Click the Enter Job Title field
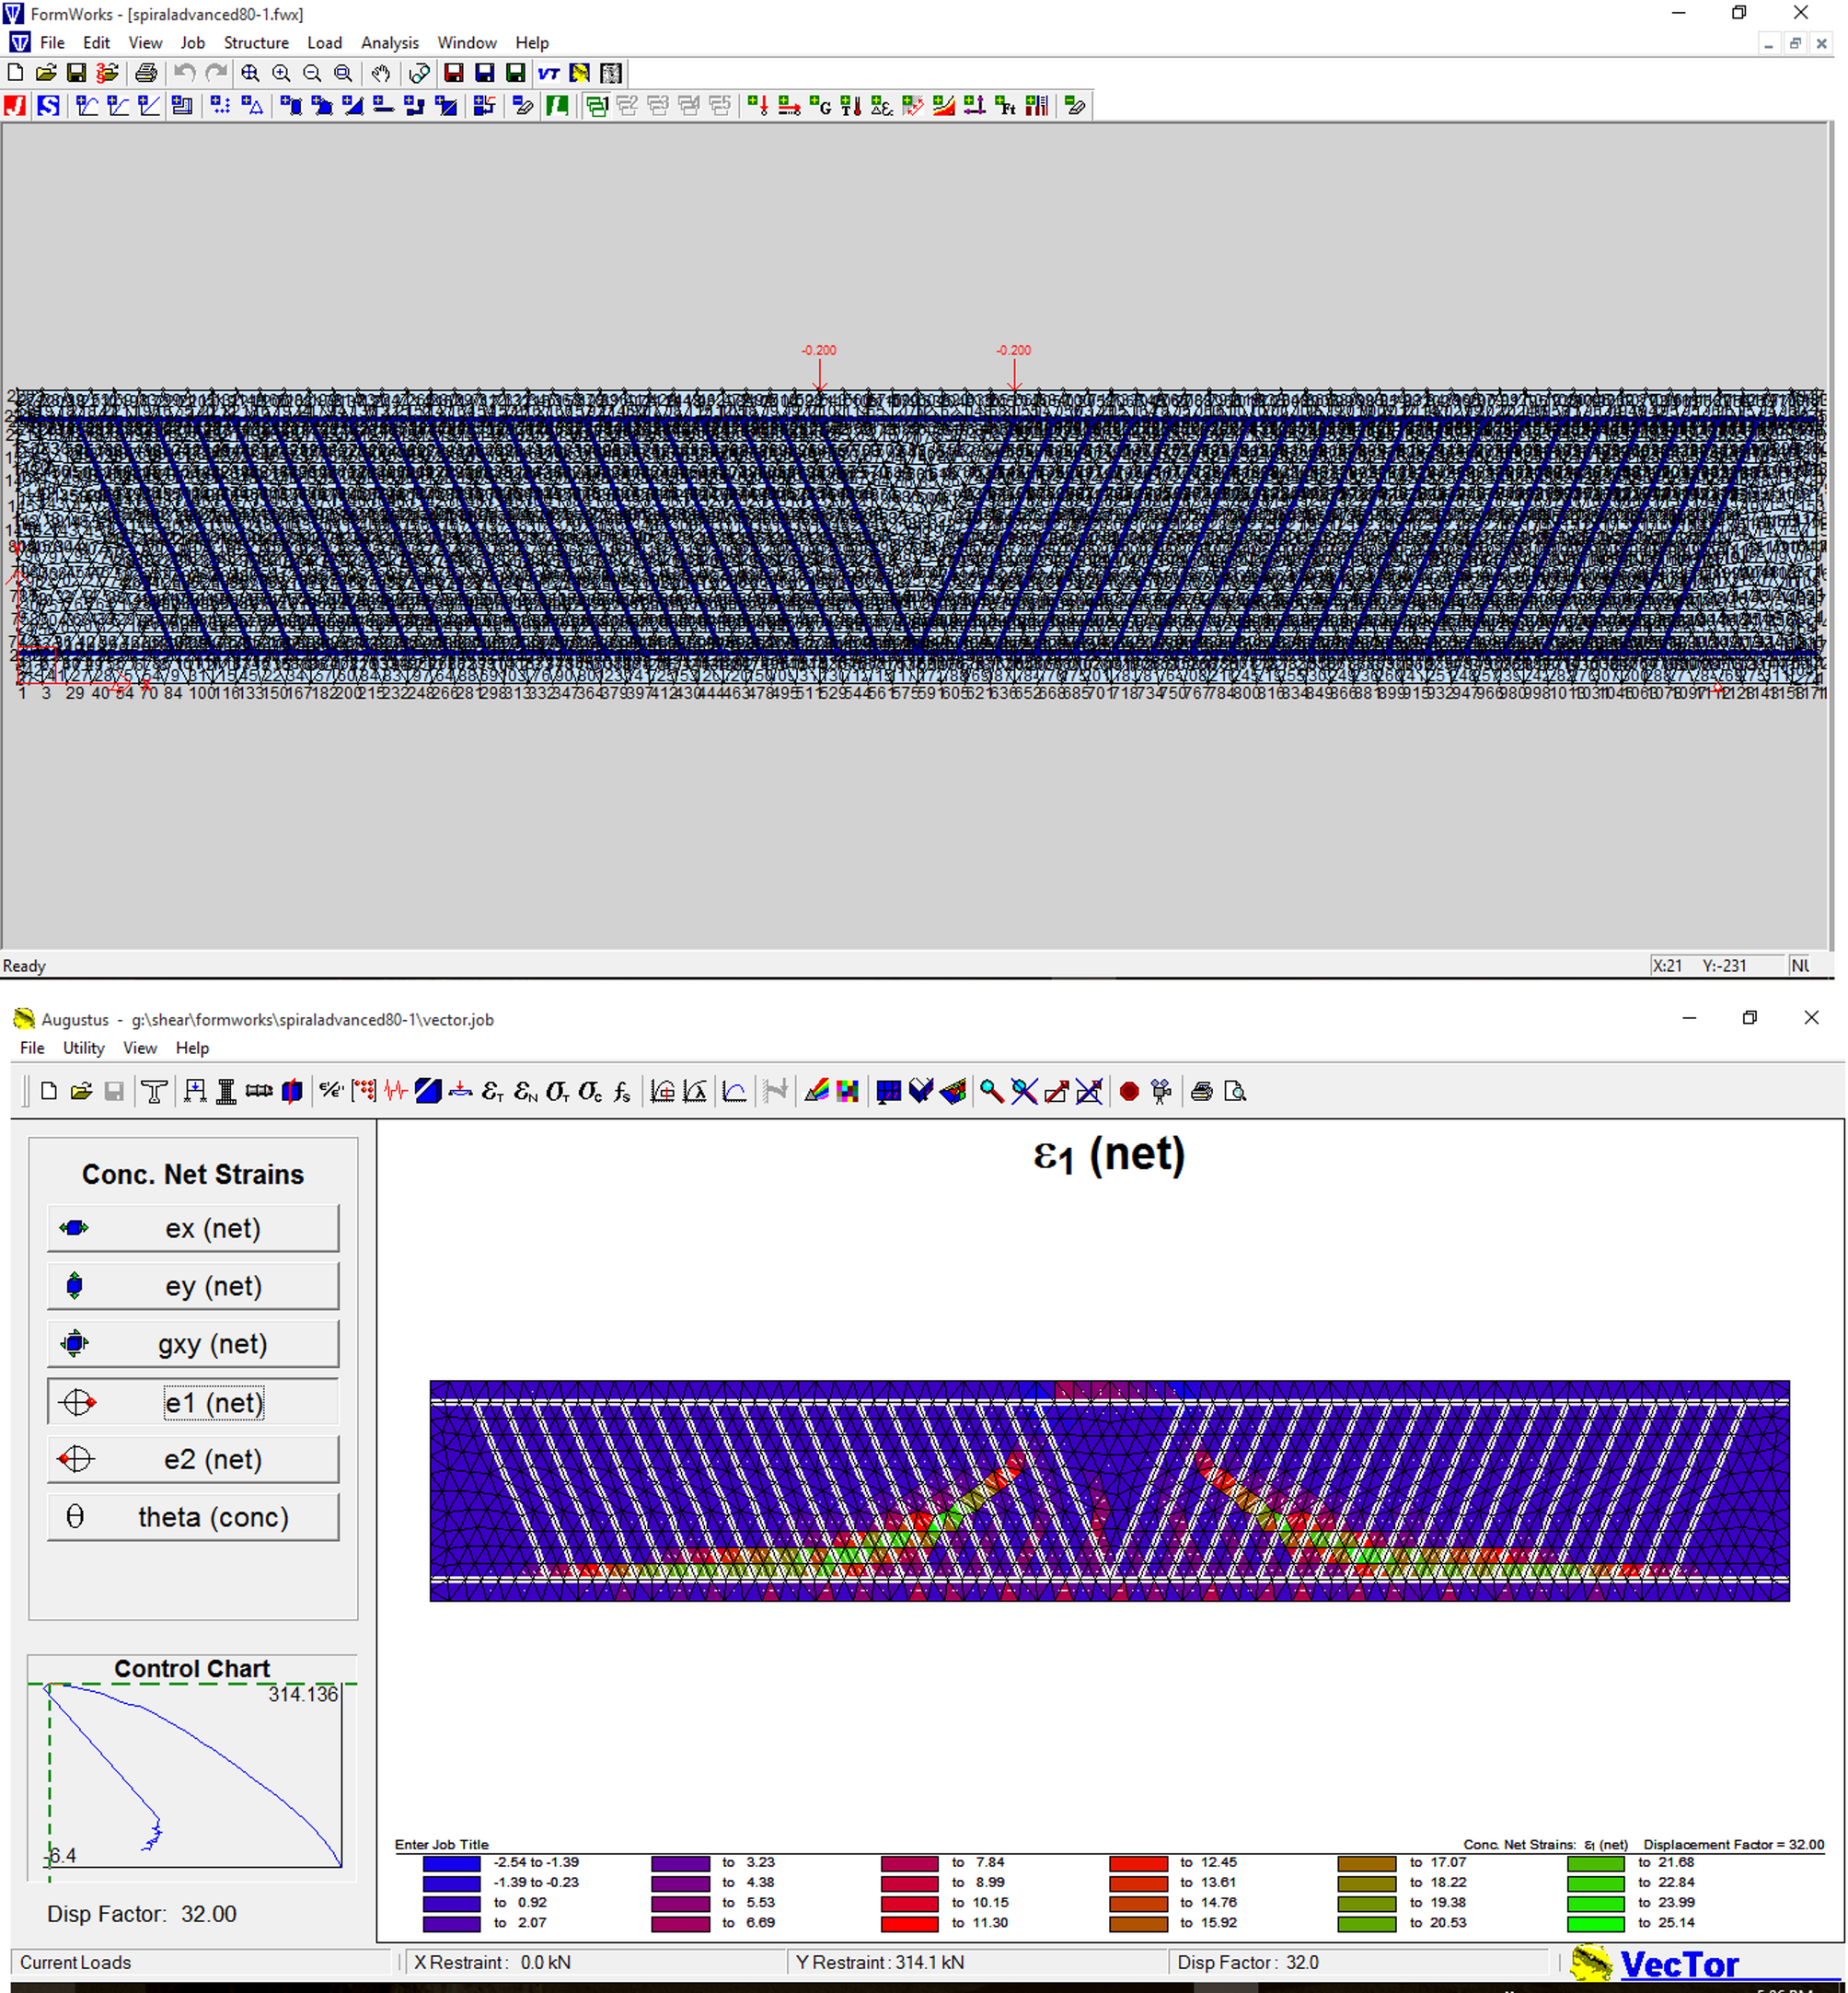This screenshot has width=1848, height=1993. (x=440, y=1845)
